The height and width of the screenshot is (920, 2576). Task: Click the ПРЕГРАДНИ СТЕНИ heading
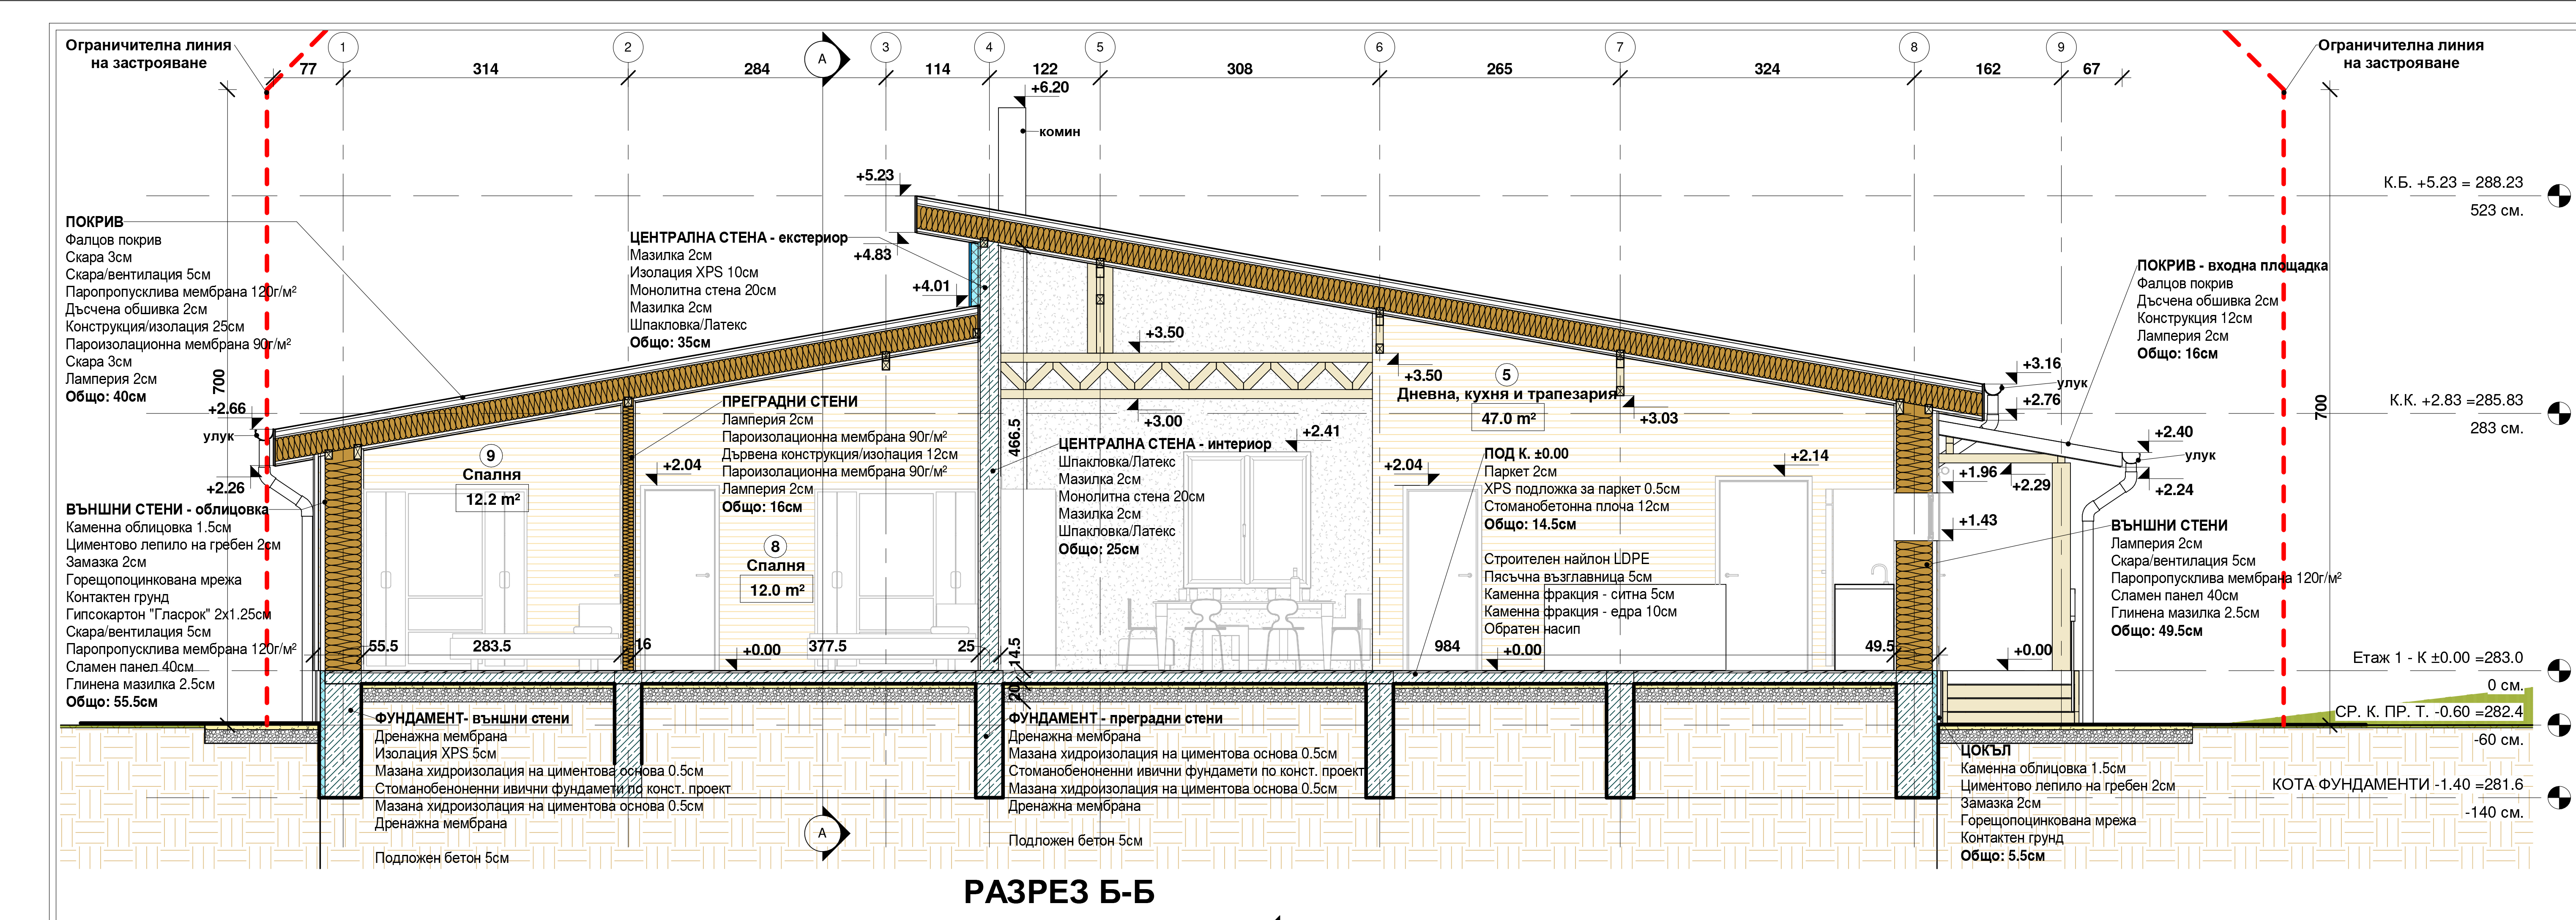789,401
